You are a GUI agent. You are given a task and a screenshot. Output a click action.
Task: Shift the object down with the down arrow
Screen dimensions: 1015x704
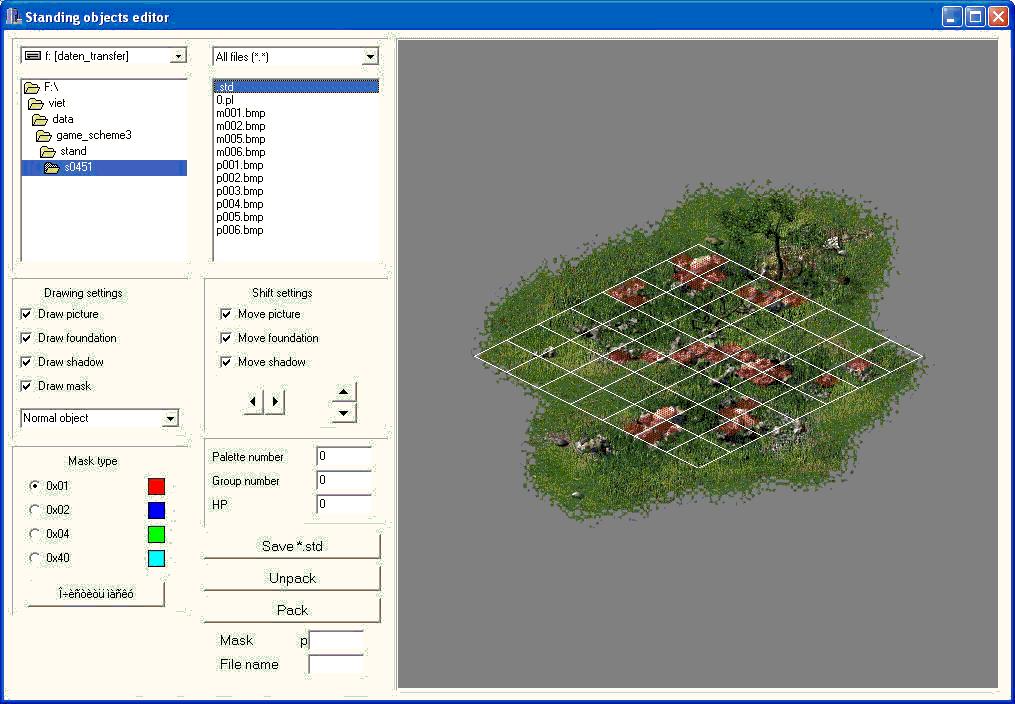344,412
